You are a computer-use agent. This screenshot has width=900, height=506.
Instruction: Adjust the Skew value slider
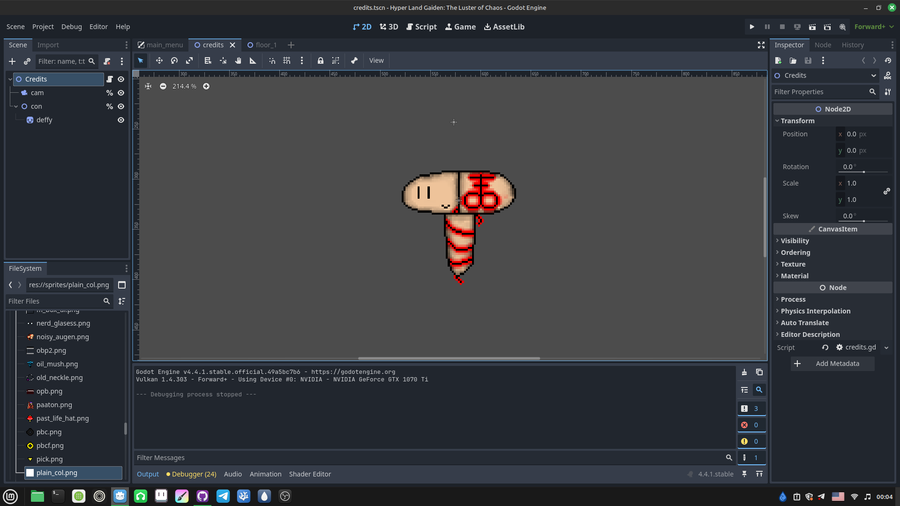coord(863,221)
